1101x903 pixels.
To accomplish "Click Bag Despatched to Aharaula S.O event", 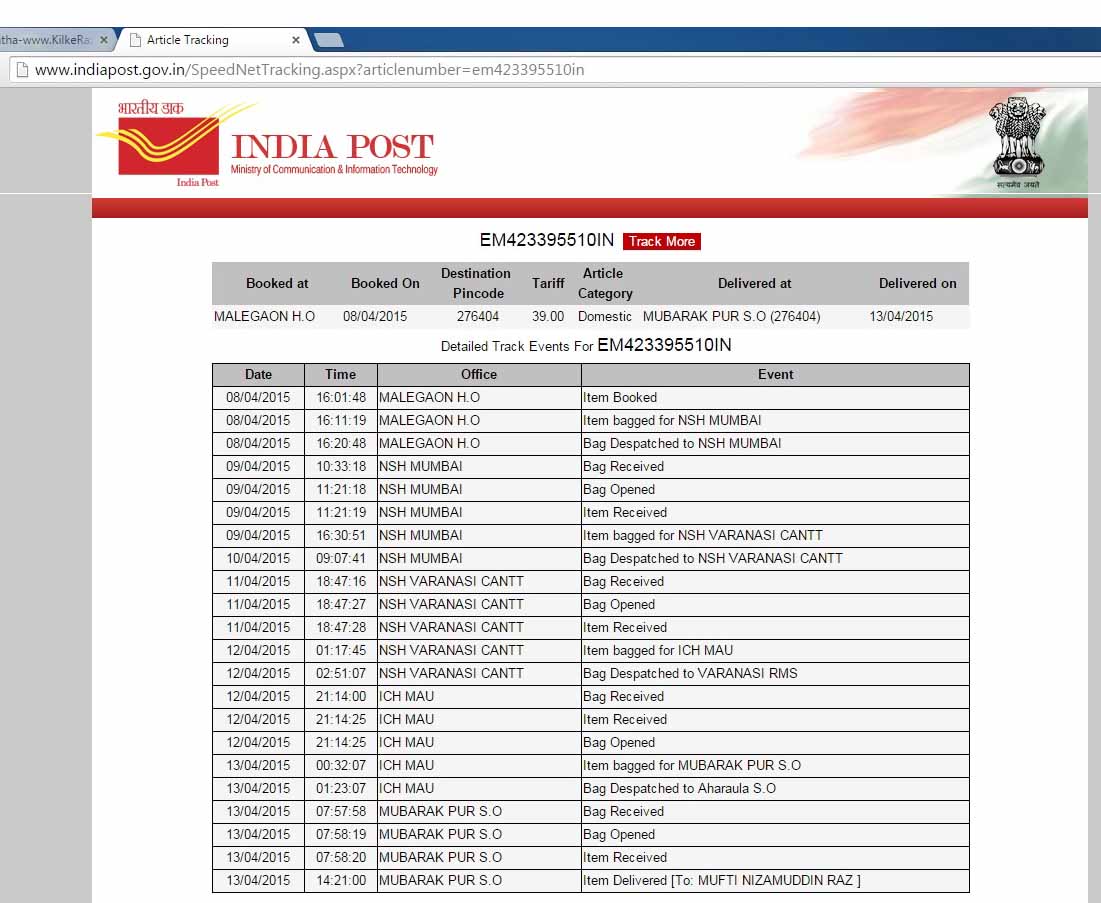I will [x=775, y=789].
